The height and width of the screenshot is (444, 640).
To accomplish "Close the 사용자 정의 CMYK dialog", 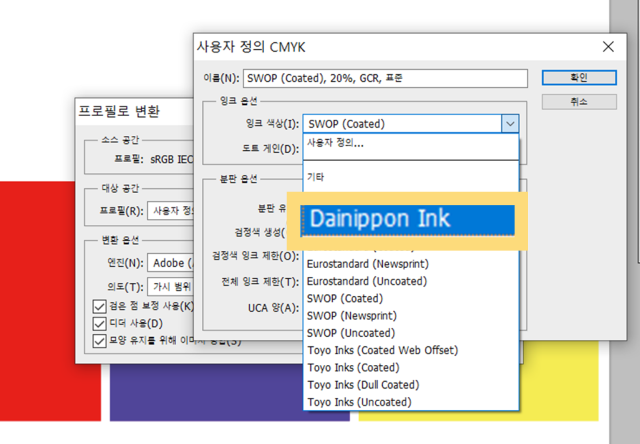I will [608, 47].
